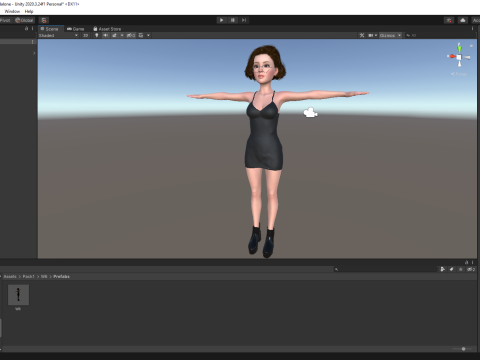
Task: Click the center cube of orientation gizmo
Action: (459, 57)
